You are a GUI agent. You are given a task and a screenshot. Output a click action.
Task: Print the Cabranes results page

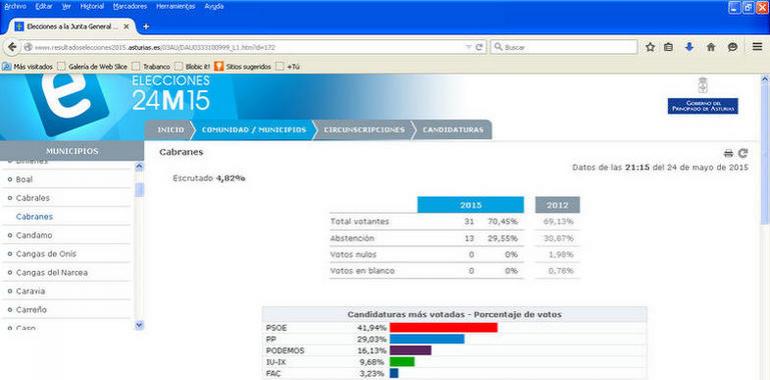728,153
